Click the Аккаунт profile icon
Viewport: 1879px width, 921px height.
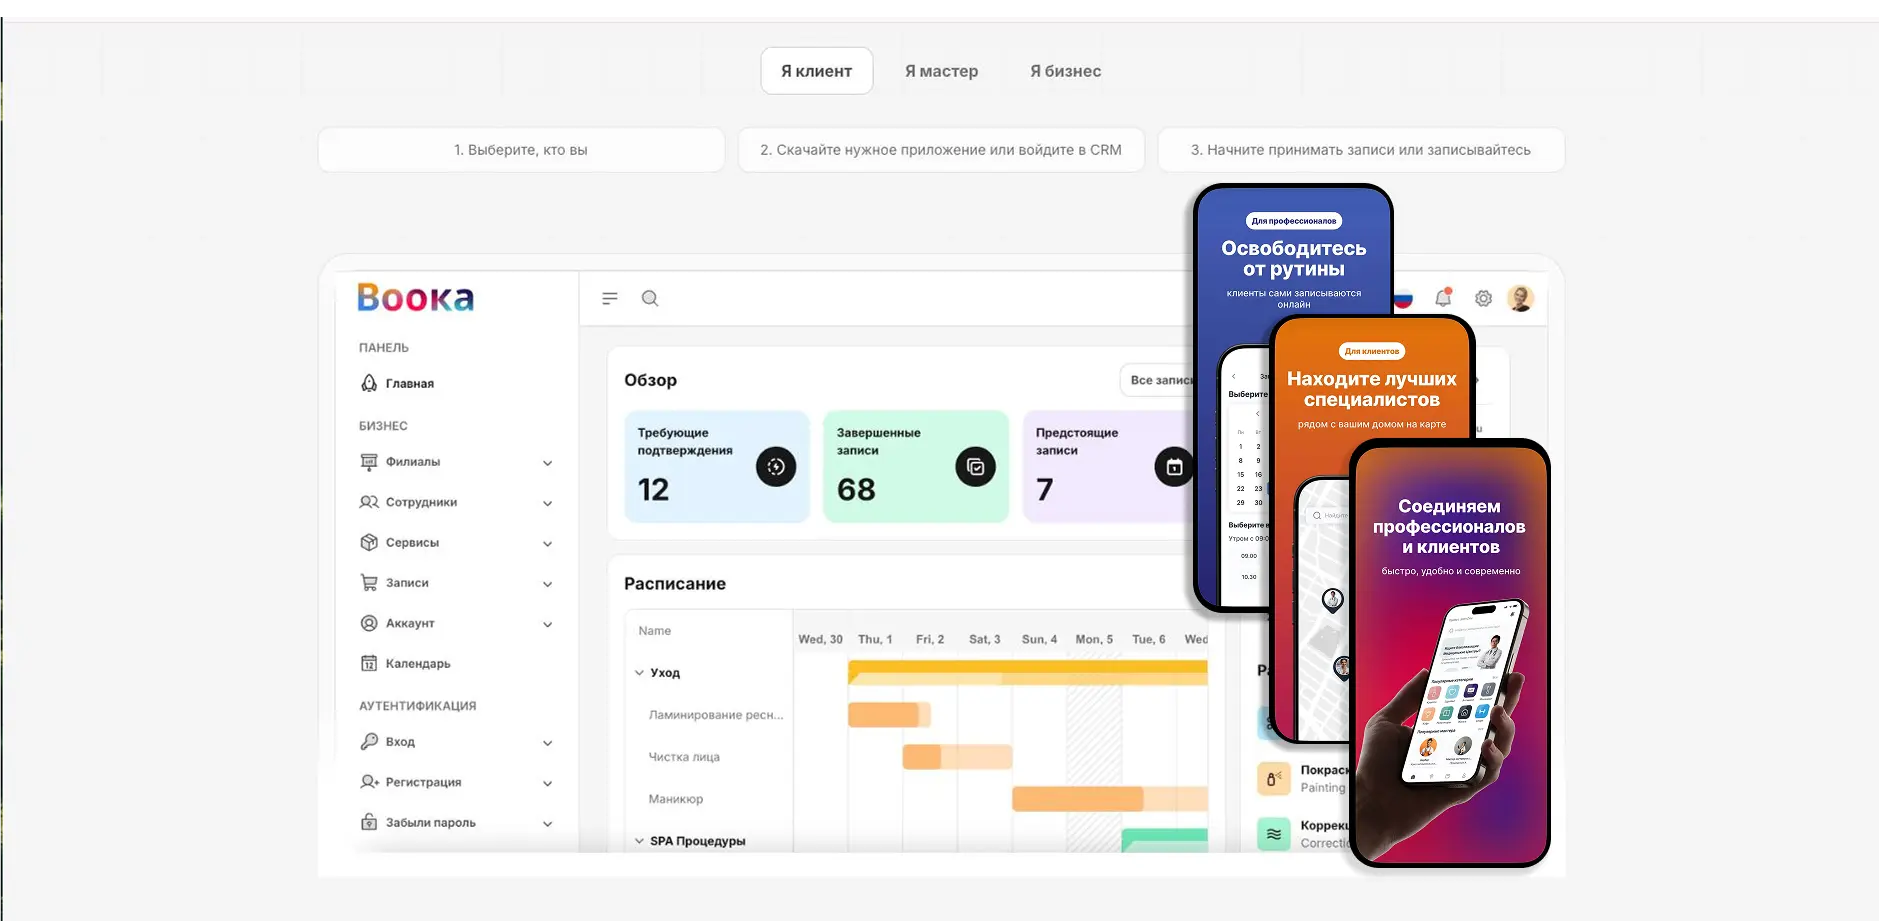click(x=369, y=623)
